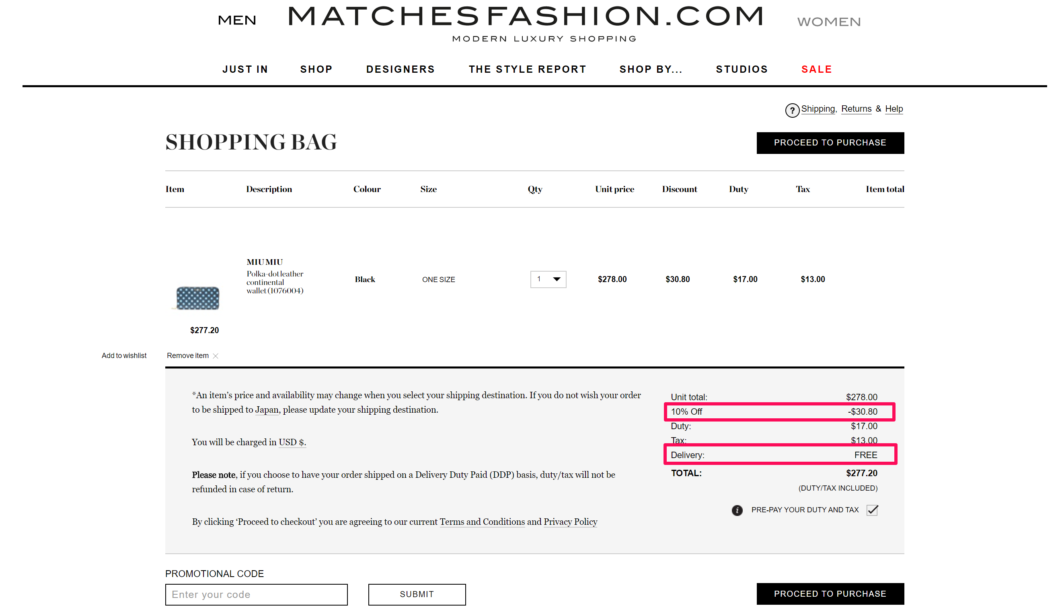Switch to the WOMEN store
Viewport: 1060px width, 614px height.
click(x=829, y=22)
